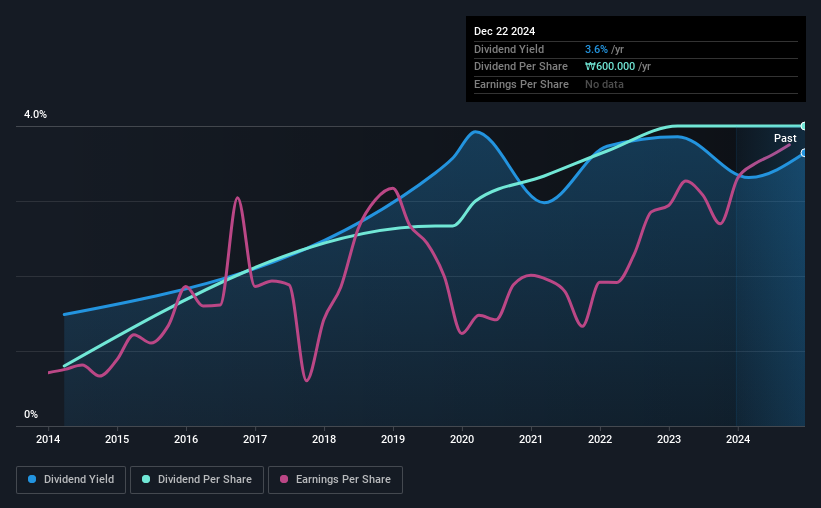The image size is (821, 508).
Task: Click the tooltip Earnings Per Share row label
Action: 521,84
